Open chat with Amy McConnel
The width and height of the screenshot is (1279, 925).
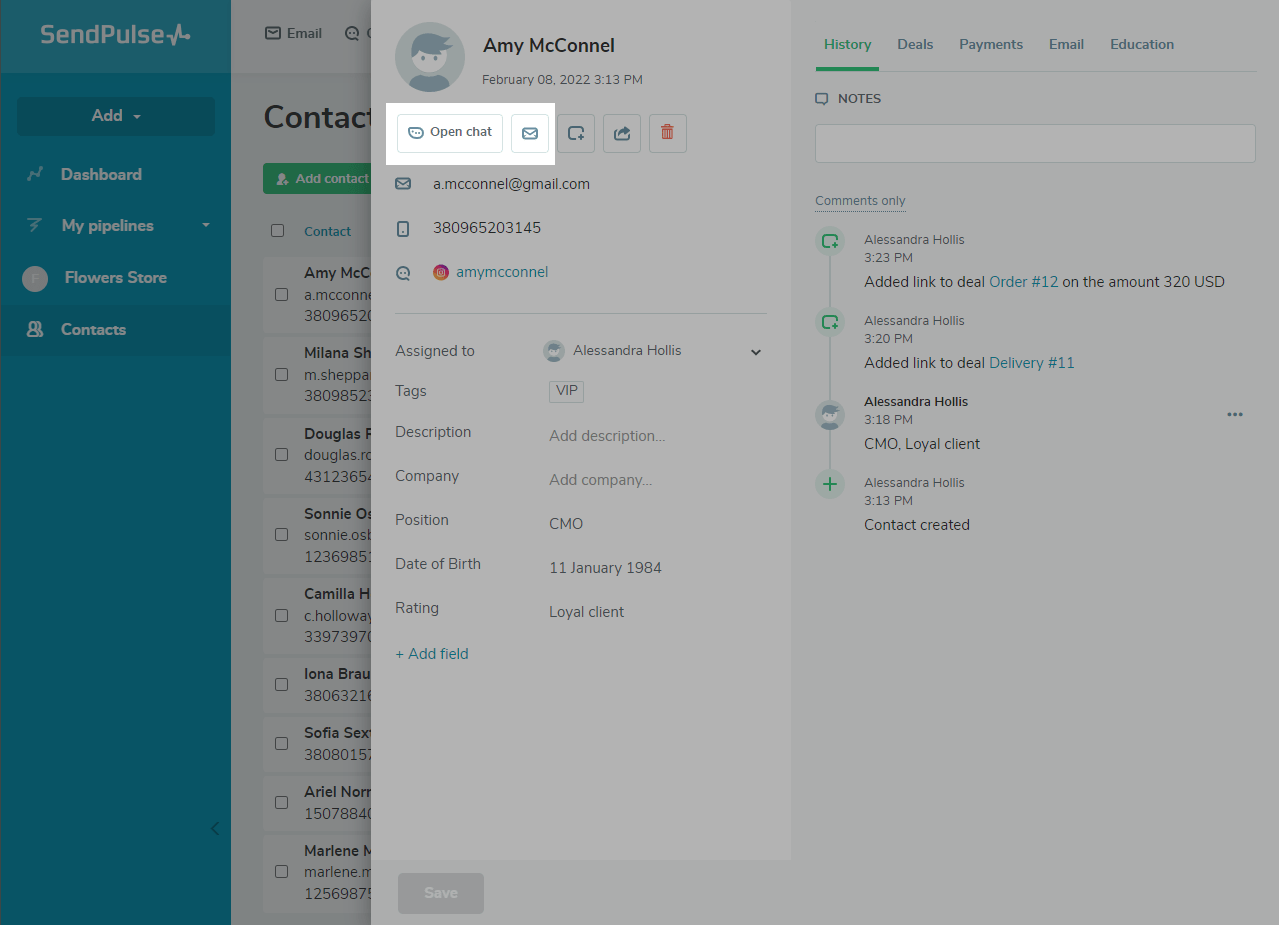pyautogui.click(x=450, y=133)
